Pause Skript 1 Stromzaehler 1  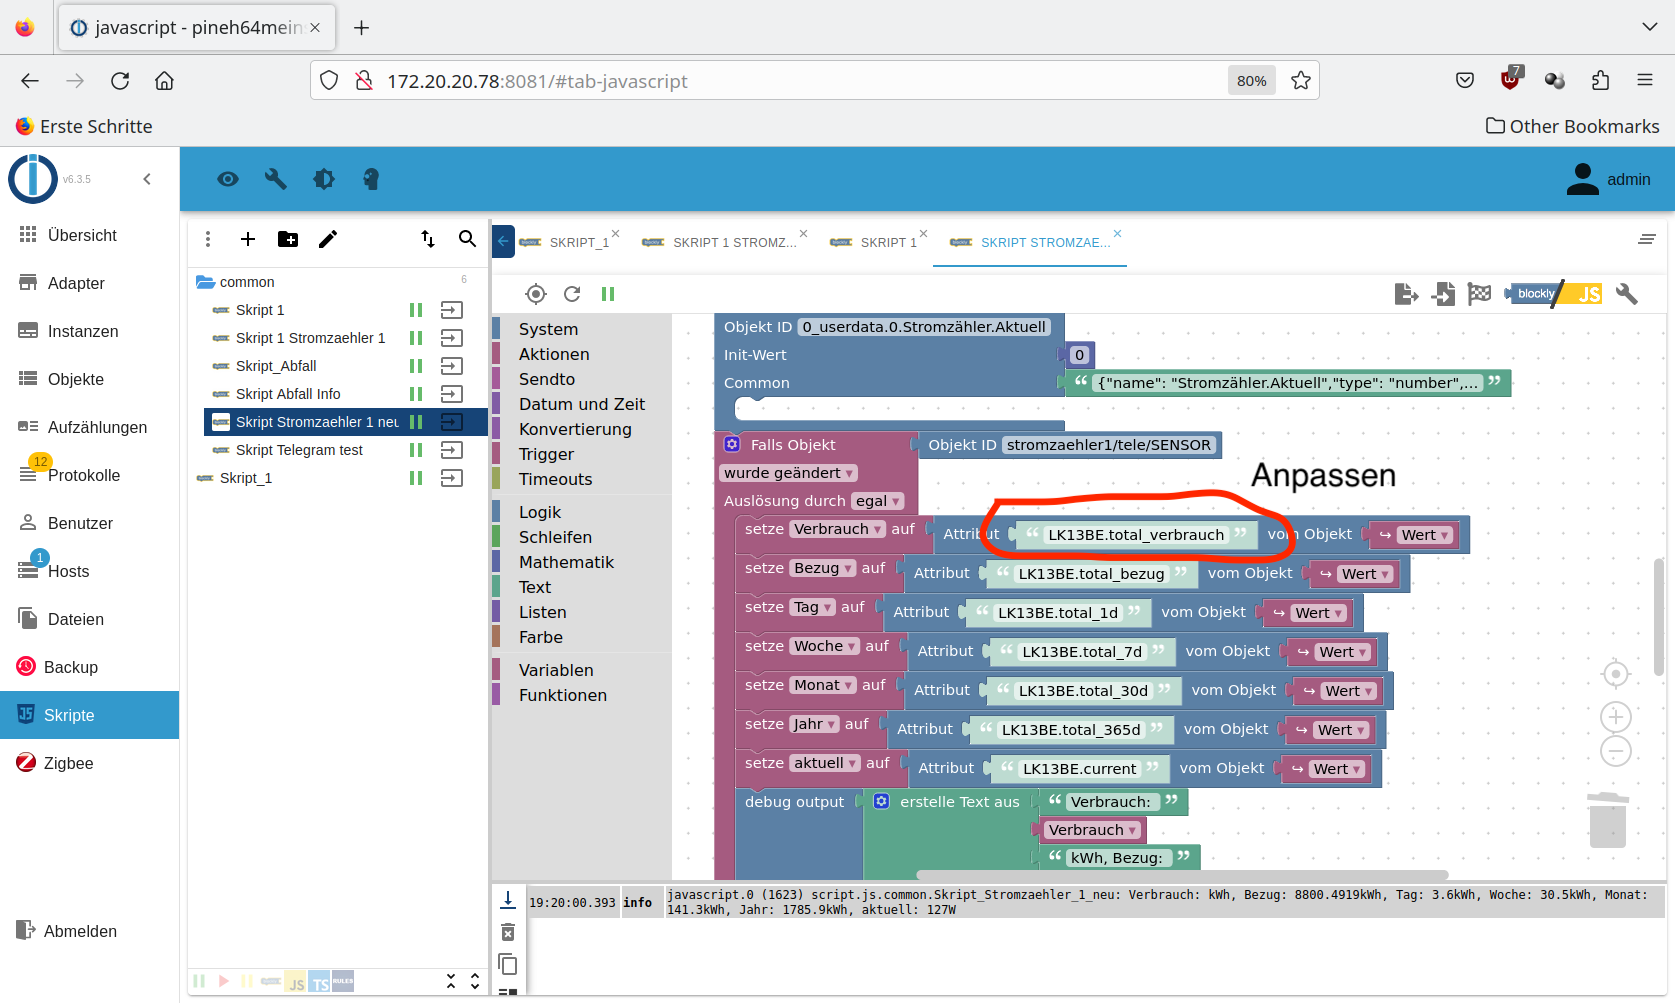pyautogui.click(x=416, y=338)
